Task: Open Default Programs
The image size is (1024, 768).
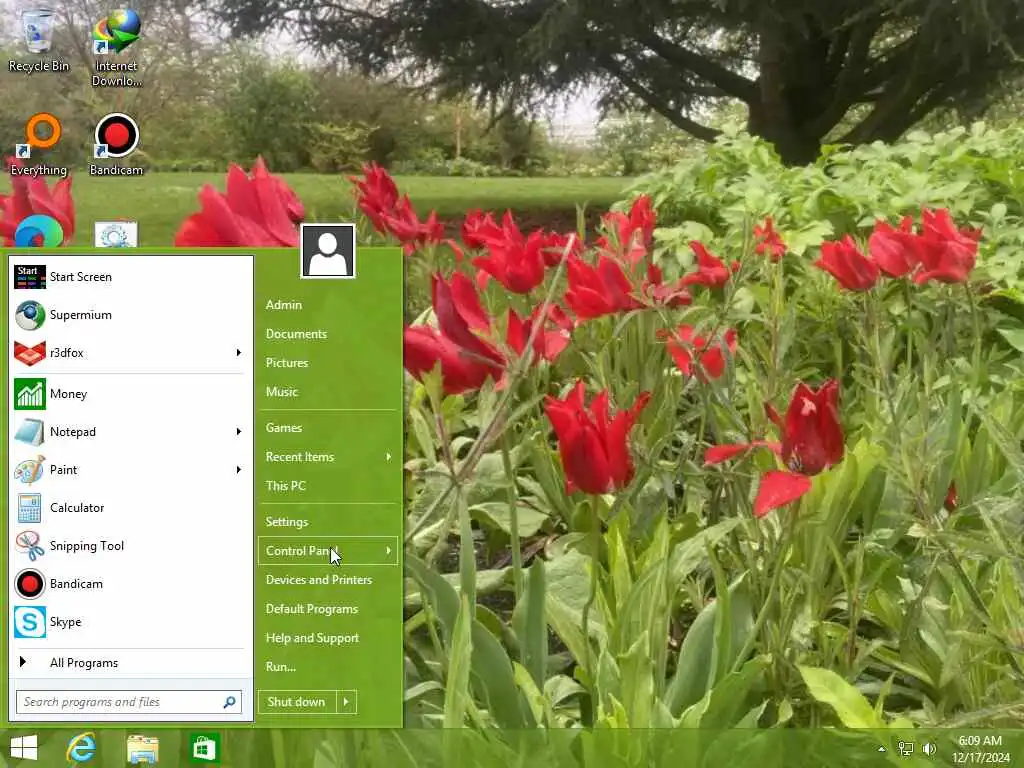Action: tap(312, 609)
